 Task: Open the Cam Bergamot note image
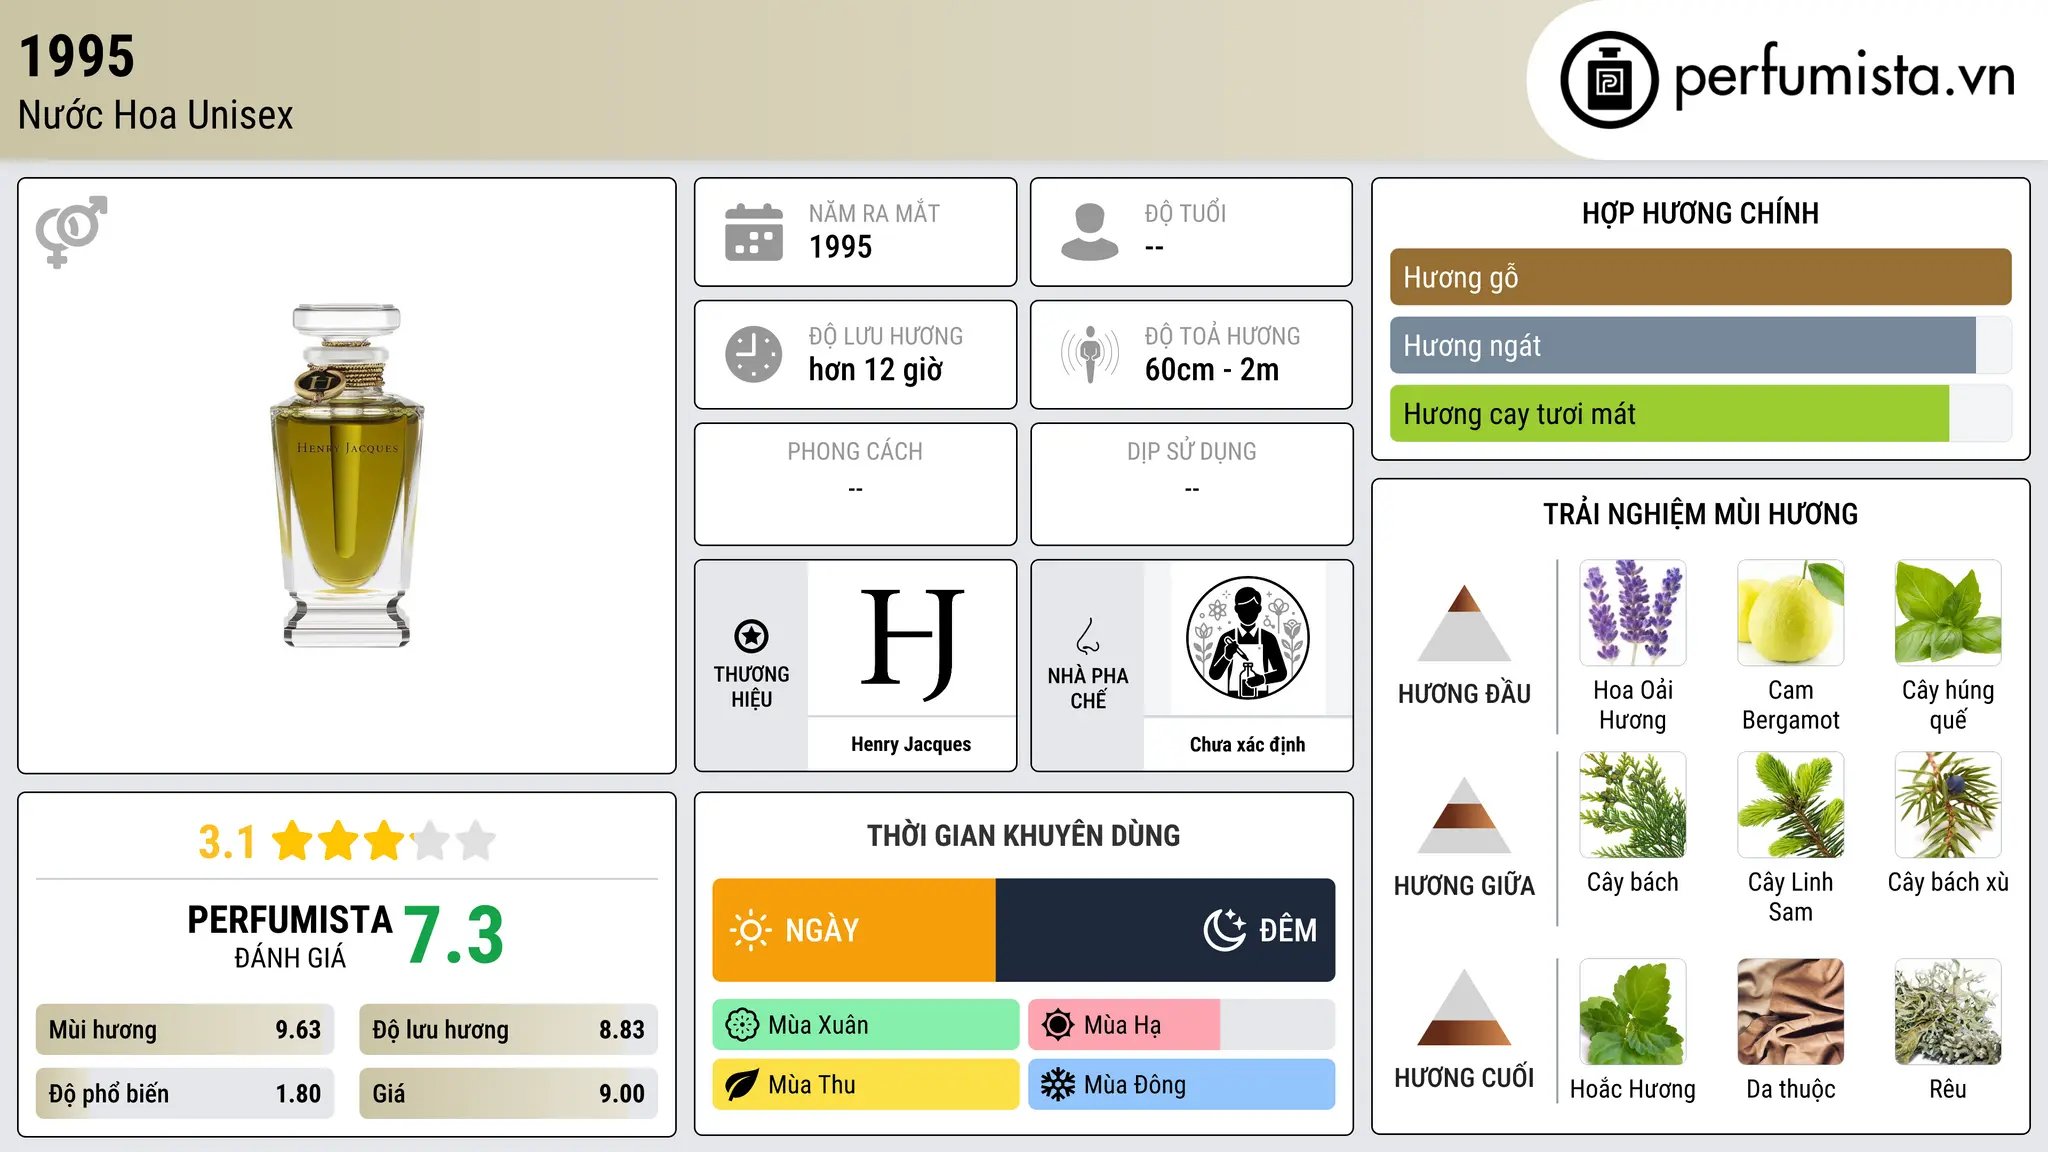click(1791, 613)
